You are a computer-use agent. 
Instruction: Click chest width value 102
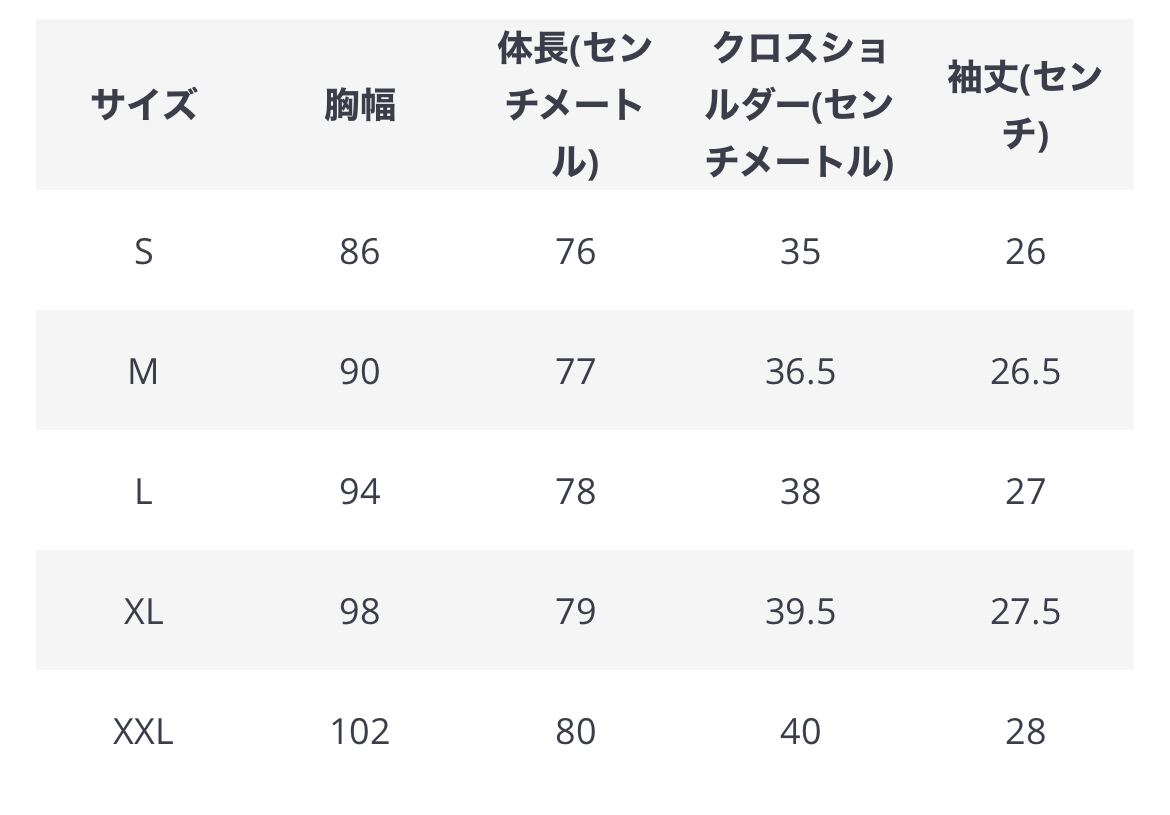click(360, 731)
